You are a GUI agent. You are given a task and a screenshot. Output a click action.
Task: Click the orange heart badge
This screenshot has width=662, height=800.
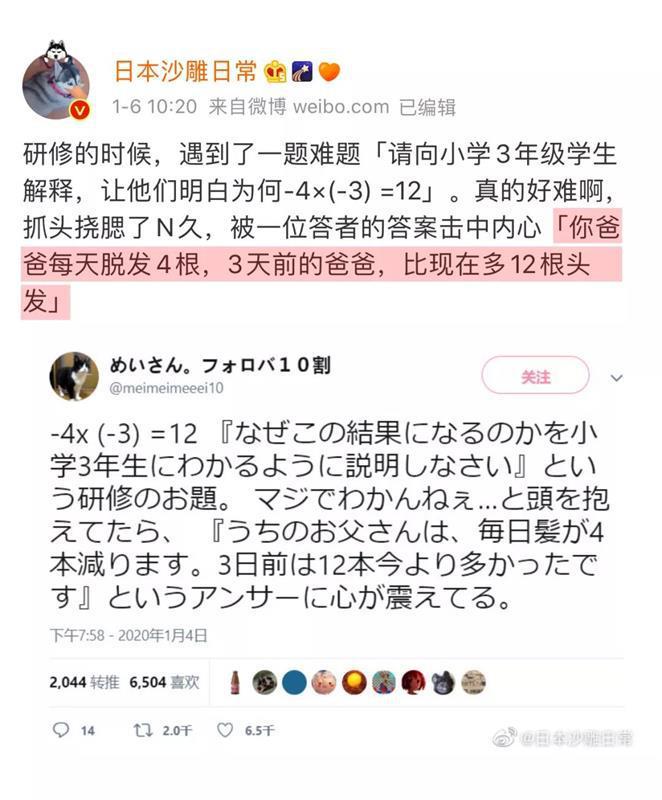point(329,72)
